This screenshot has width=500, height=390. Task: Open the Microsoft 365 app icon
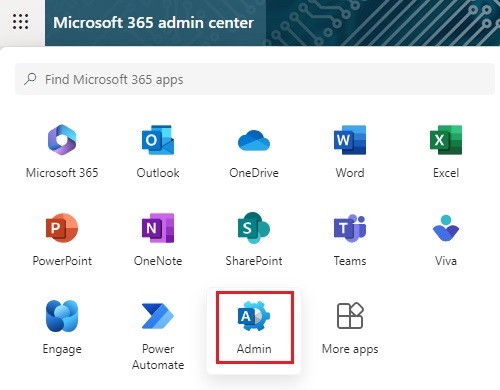62,140
